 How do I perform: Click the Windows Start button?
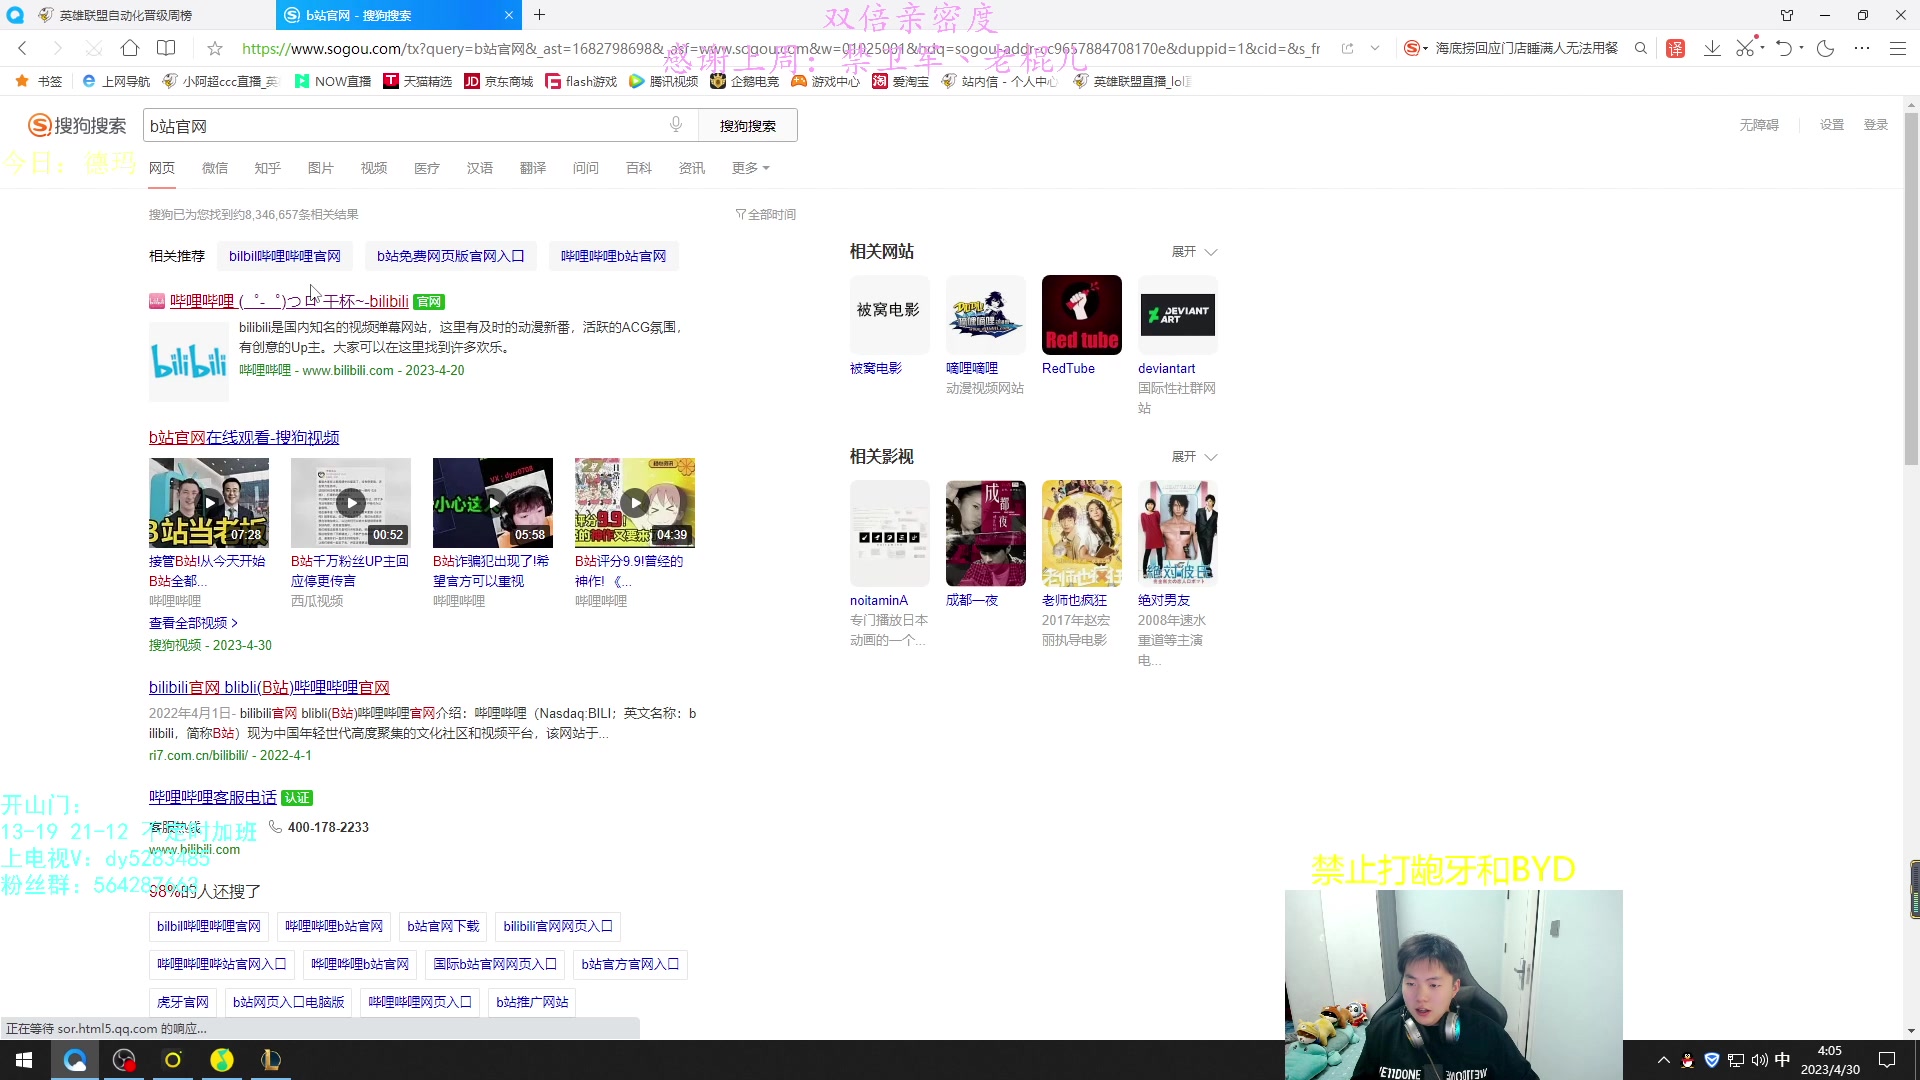[x=24, y=1060]
